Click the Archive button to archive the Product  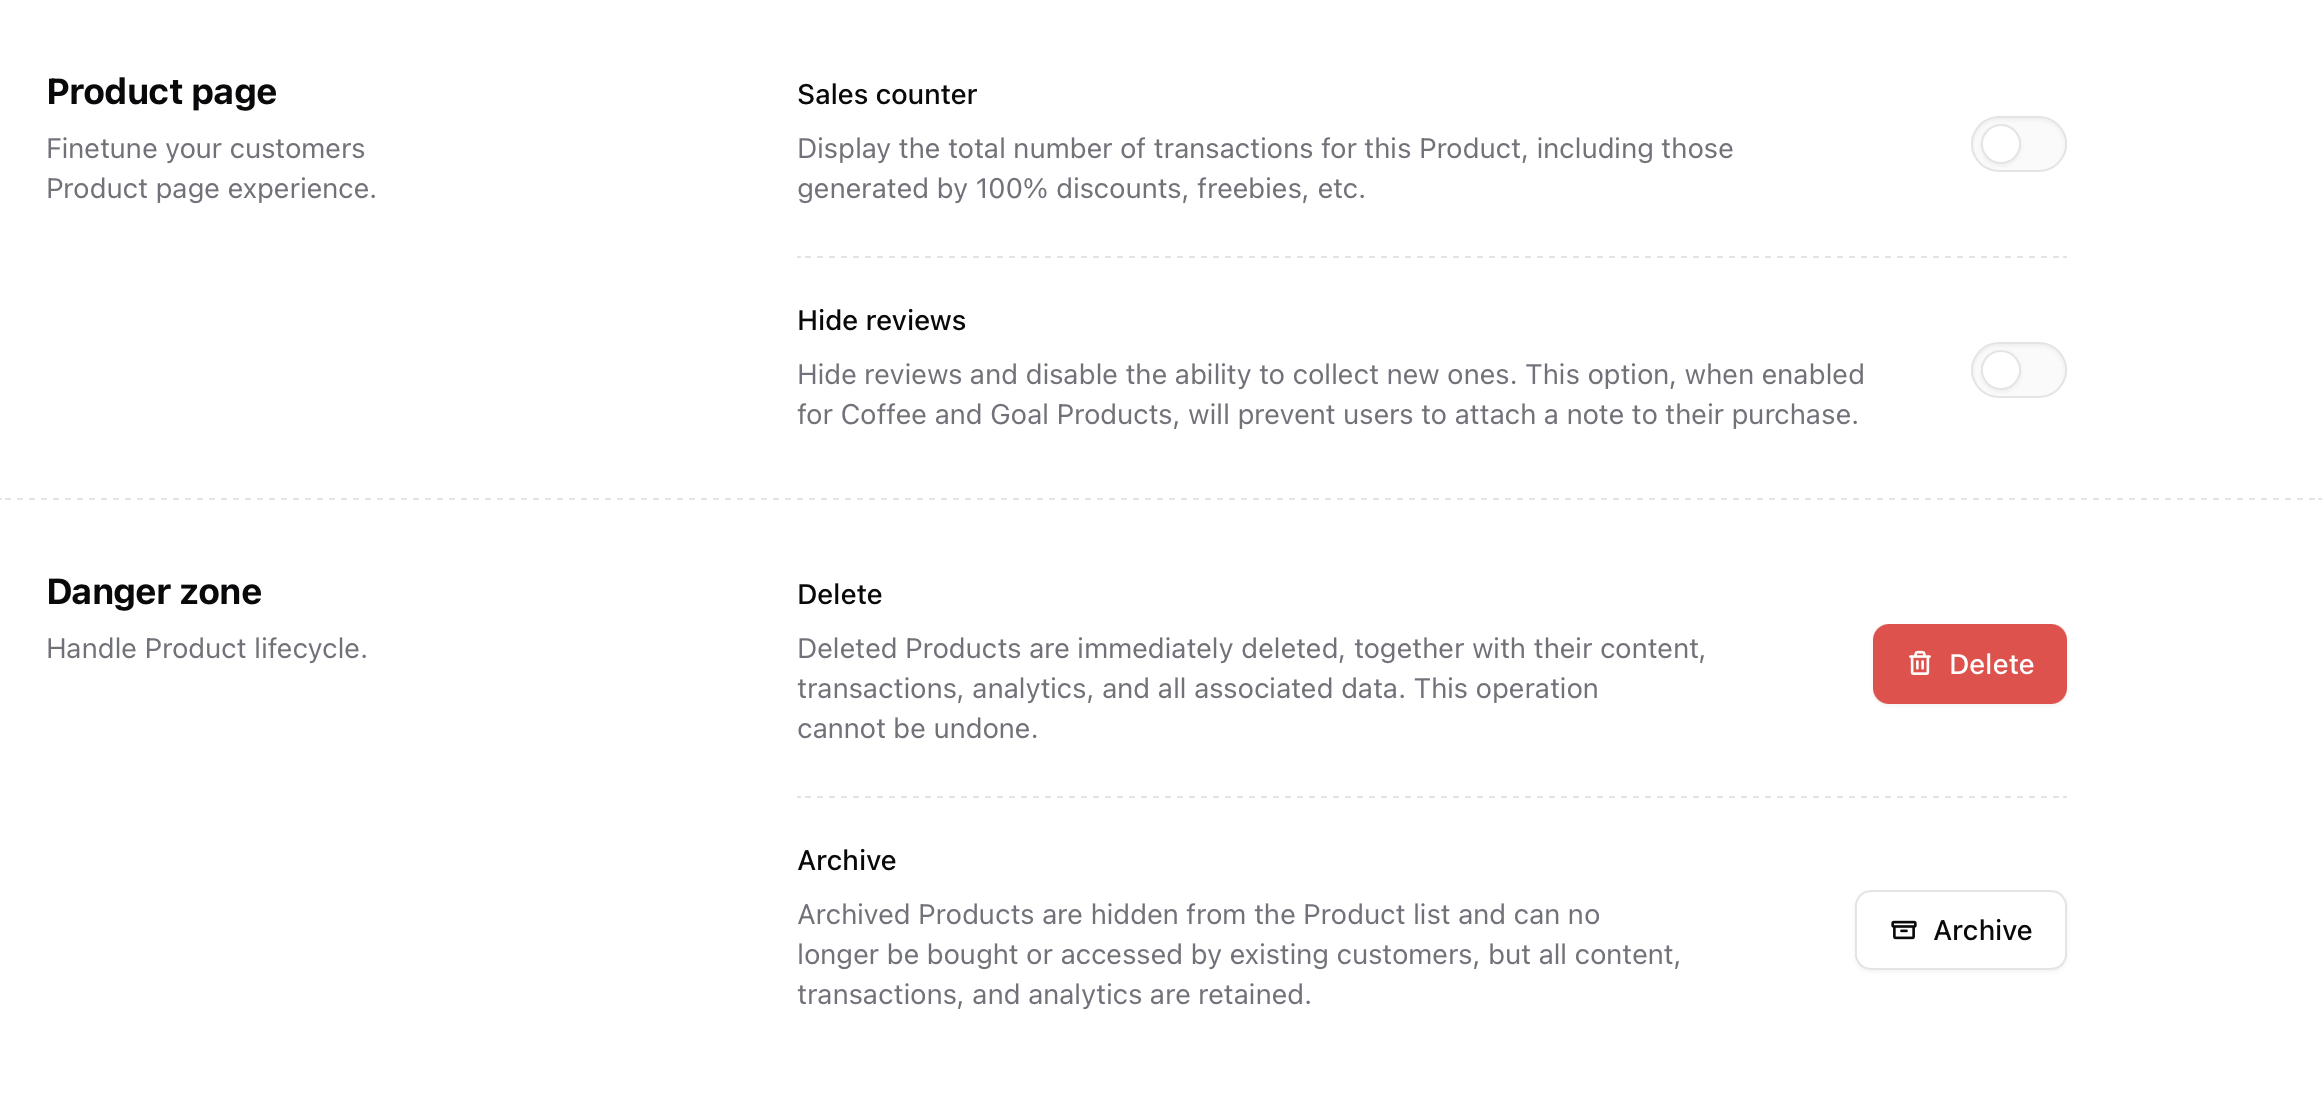[1960, 930]
